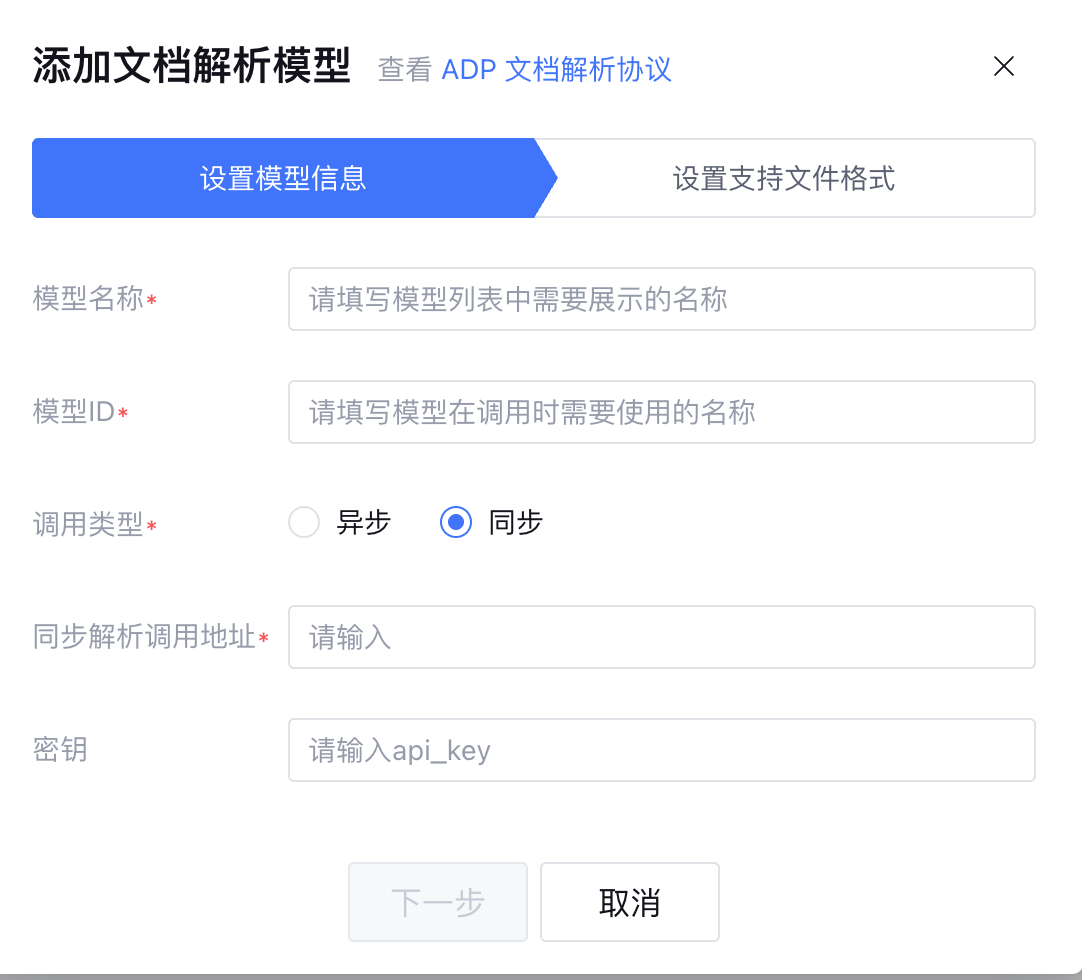Click the 取消 button
This screenshot has width=1082, height=980.
pos(629,902)
